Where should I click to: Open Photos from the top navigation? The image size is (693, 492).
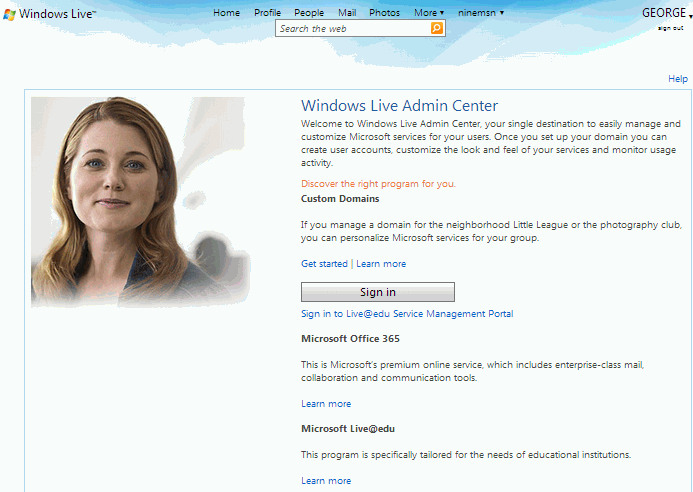384,13
